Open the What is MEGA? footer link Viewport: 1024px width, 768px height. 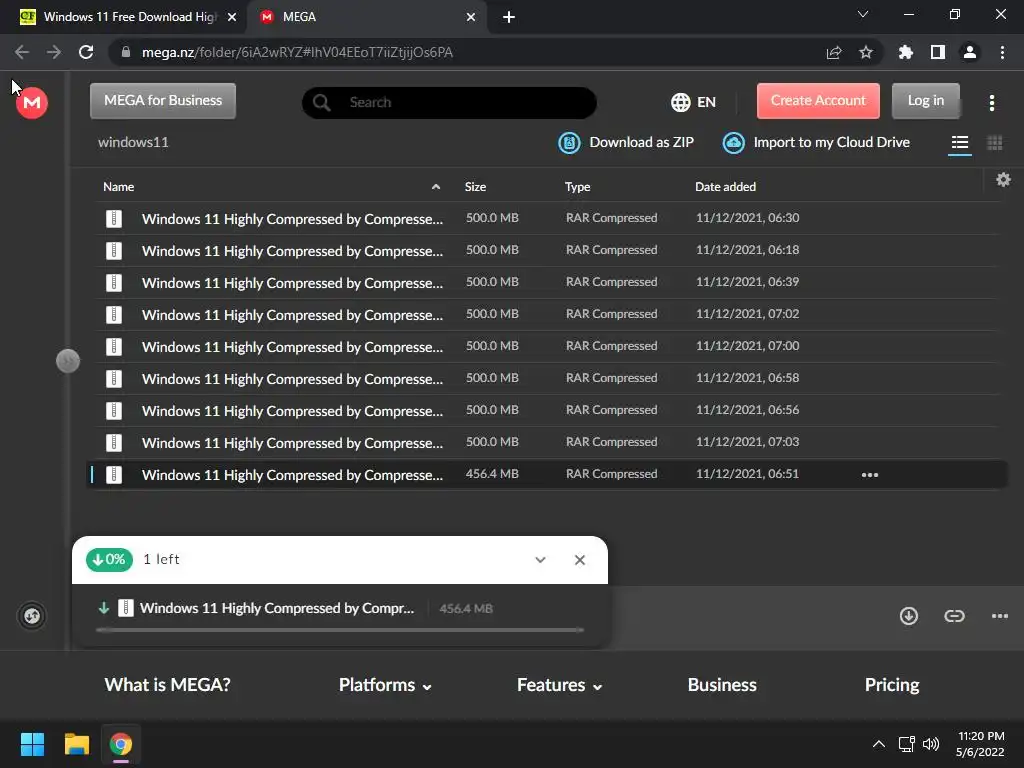point(167,685)
